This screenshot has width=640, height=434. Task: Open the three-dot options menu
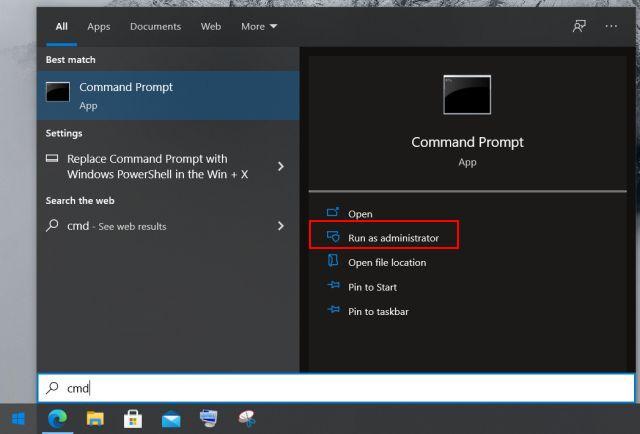[x=611, y=26]
